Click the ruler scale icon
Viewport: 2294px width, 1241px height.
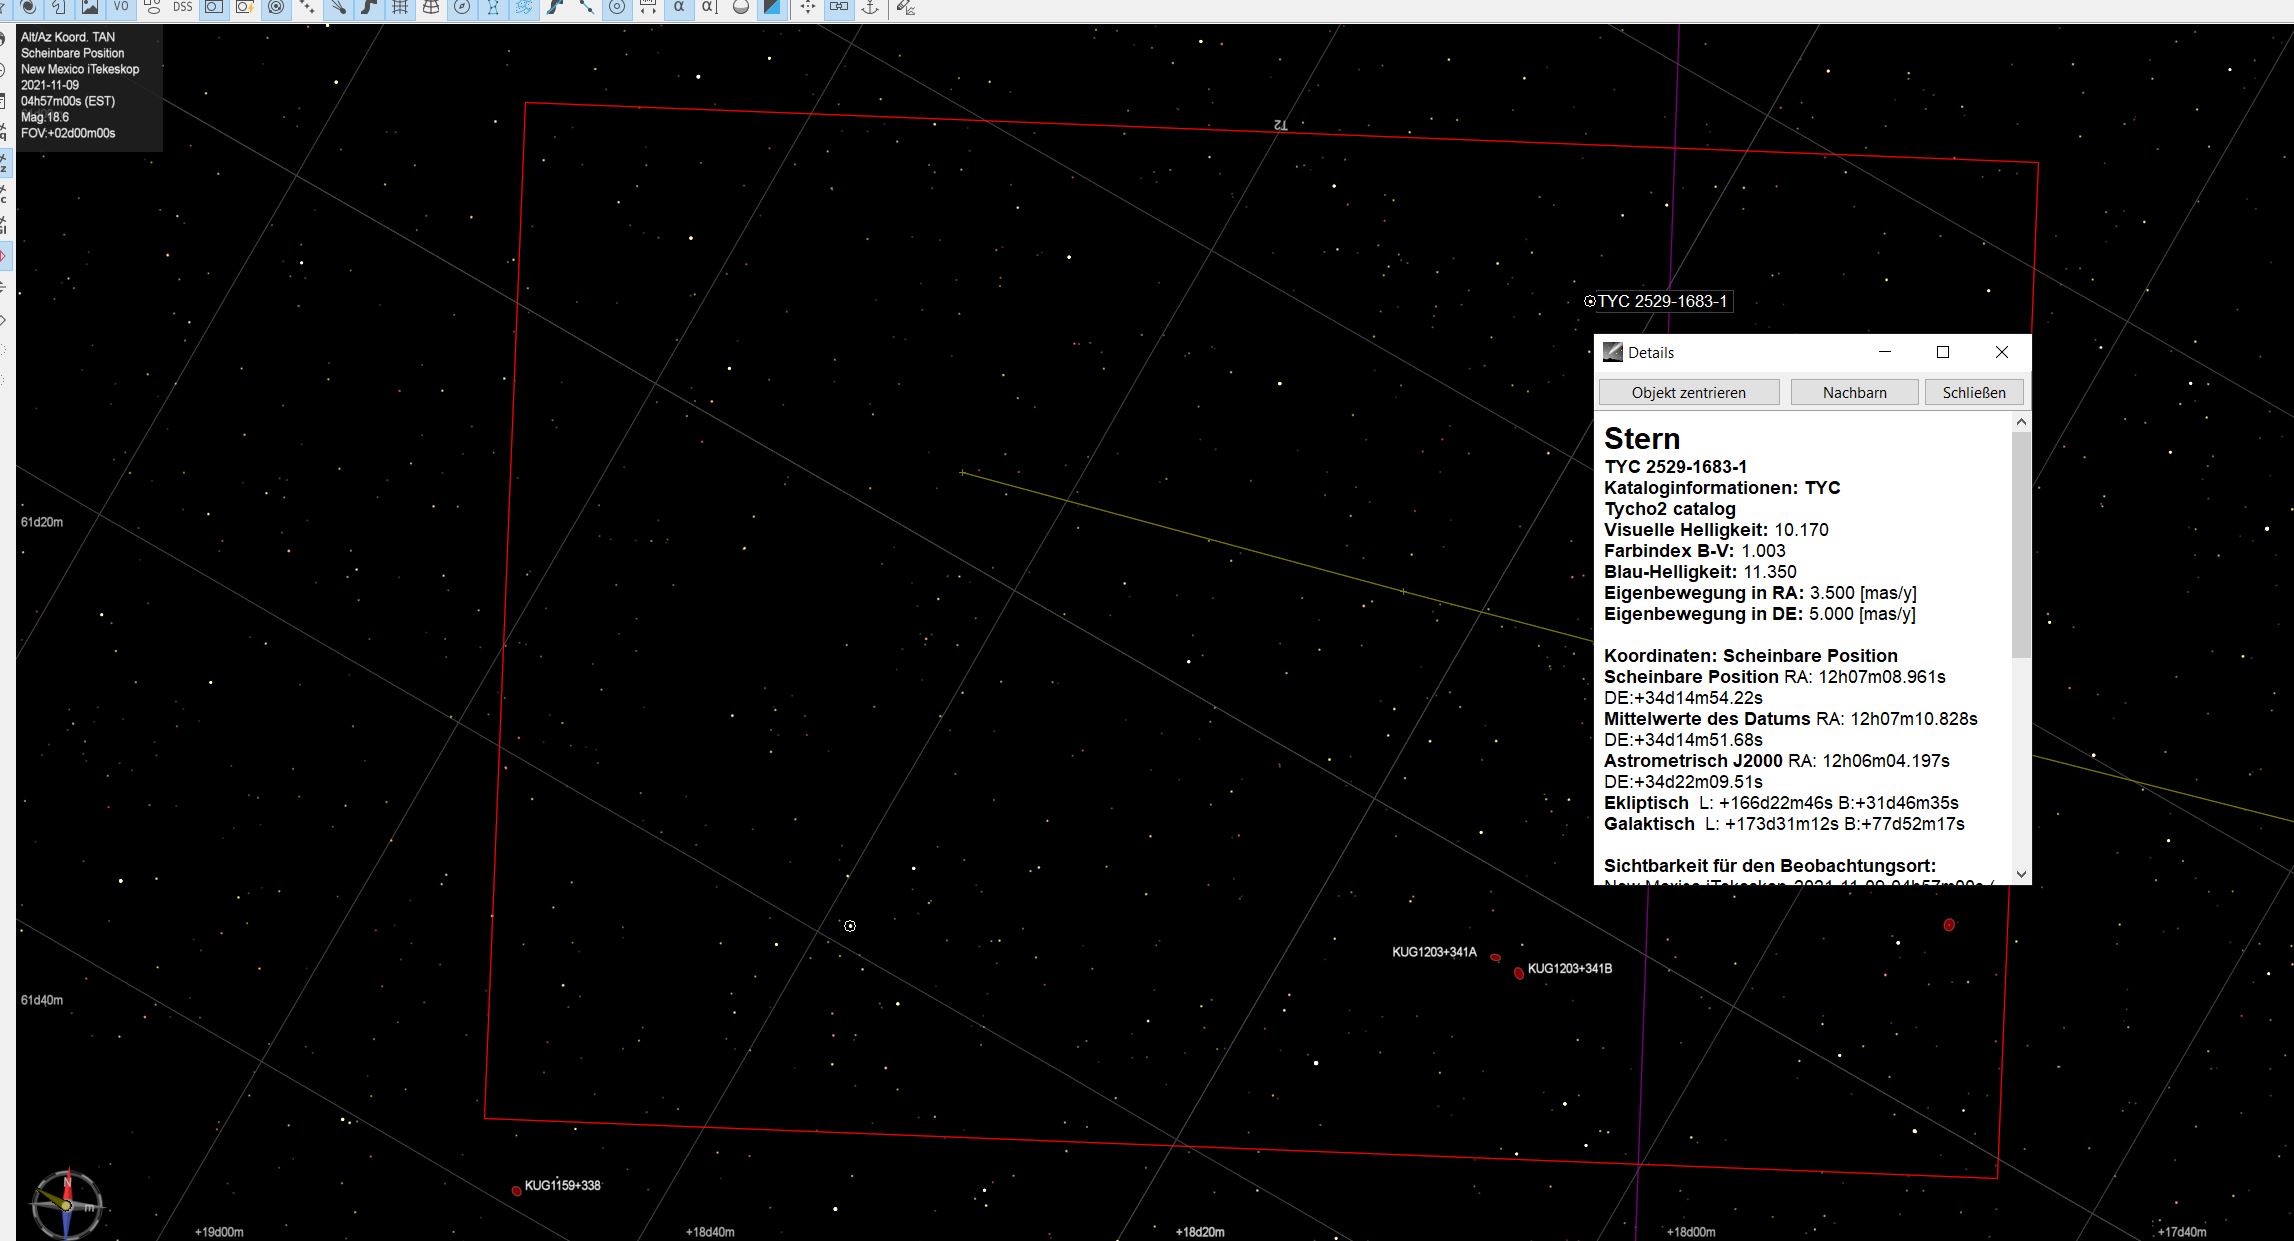pos(648,7)
